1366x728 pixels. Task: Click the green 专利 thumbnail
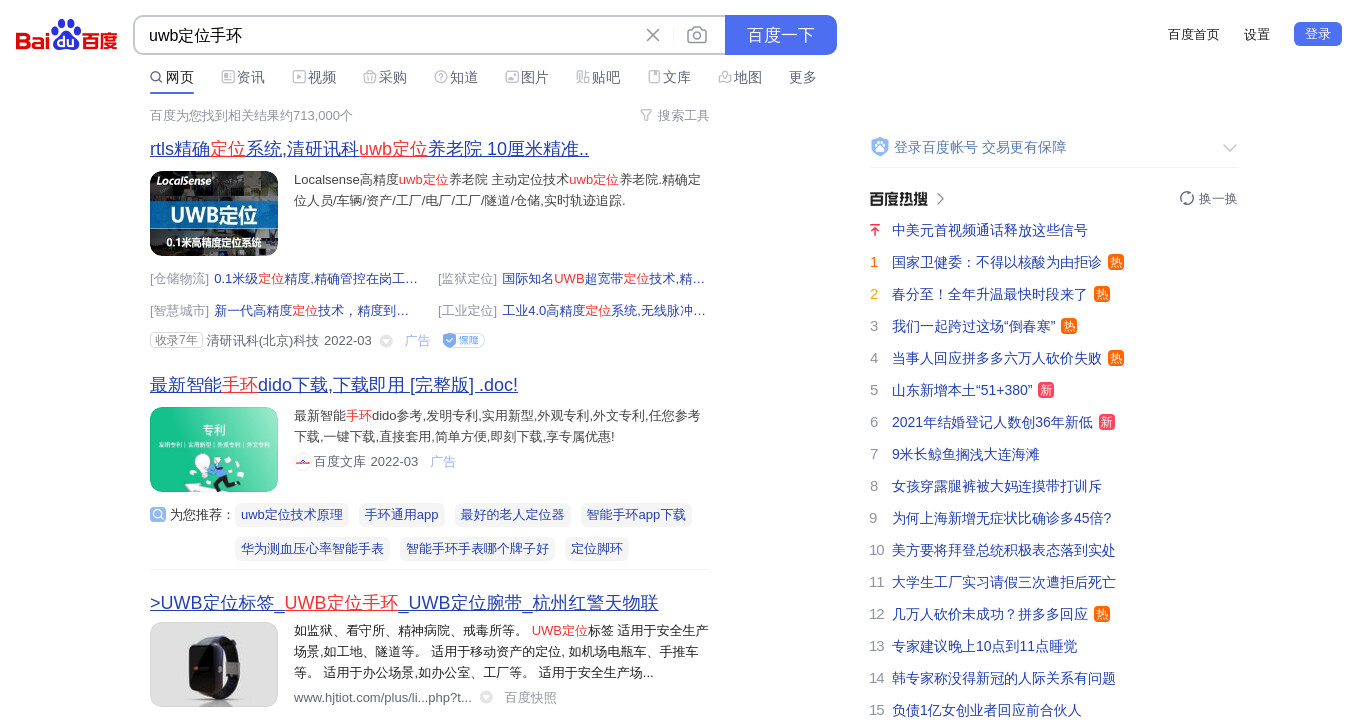[214, 449]
